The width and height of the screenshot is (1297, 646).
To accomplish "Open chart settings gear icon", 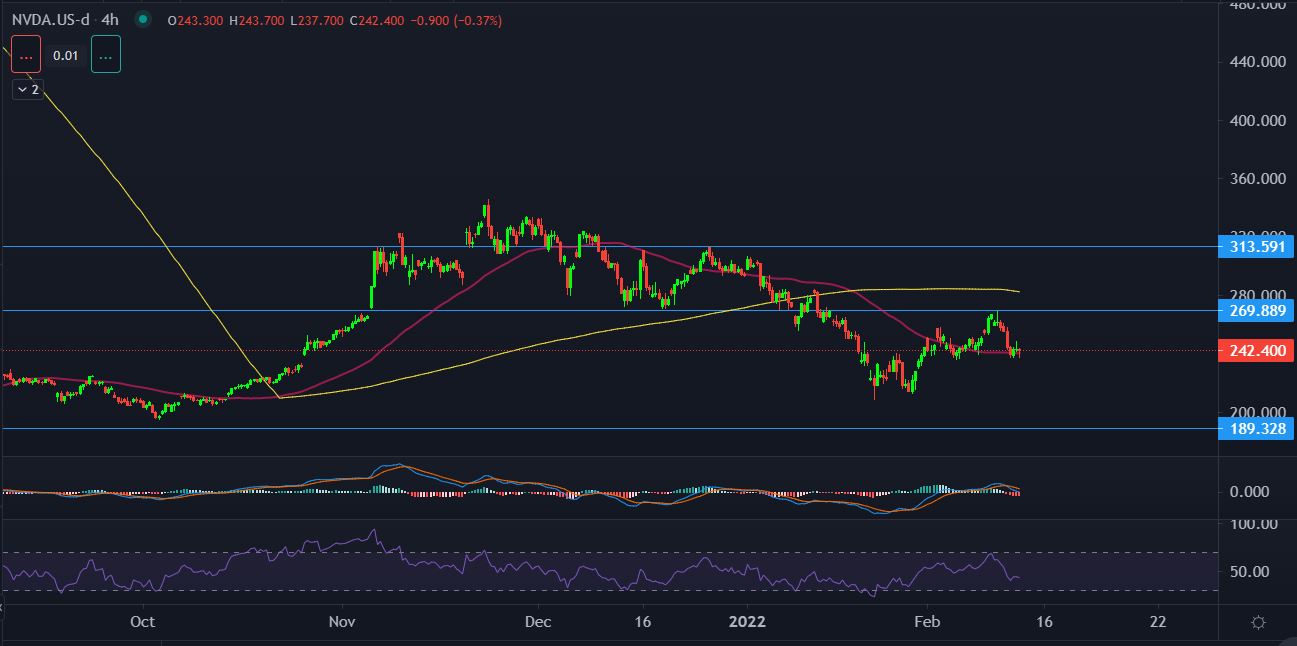I will click(1258, 622).
